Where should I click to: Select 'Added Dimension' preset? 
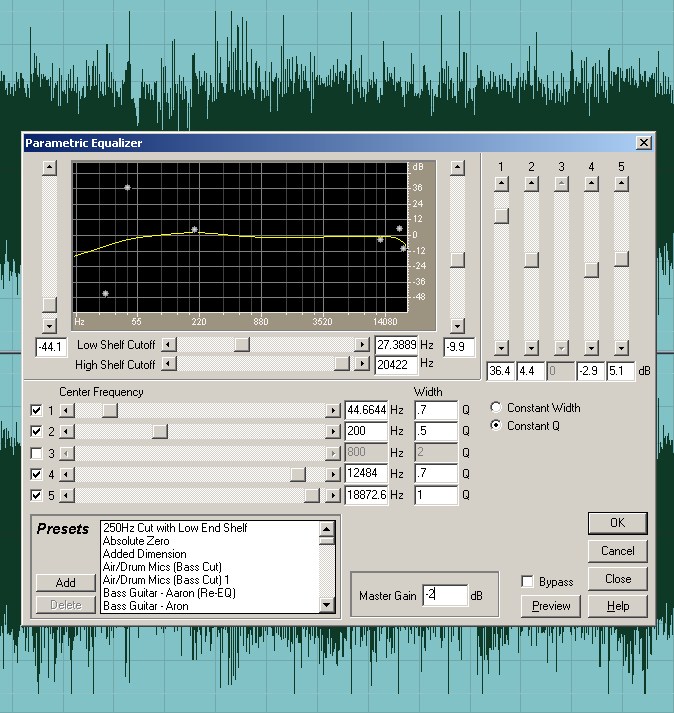click(145, 554)
